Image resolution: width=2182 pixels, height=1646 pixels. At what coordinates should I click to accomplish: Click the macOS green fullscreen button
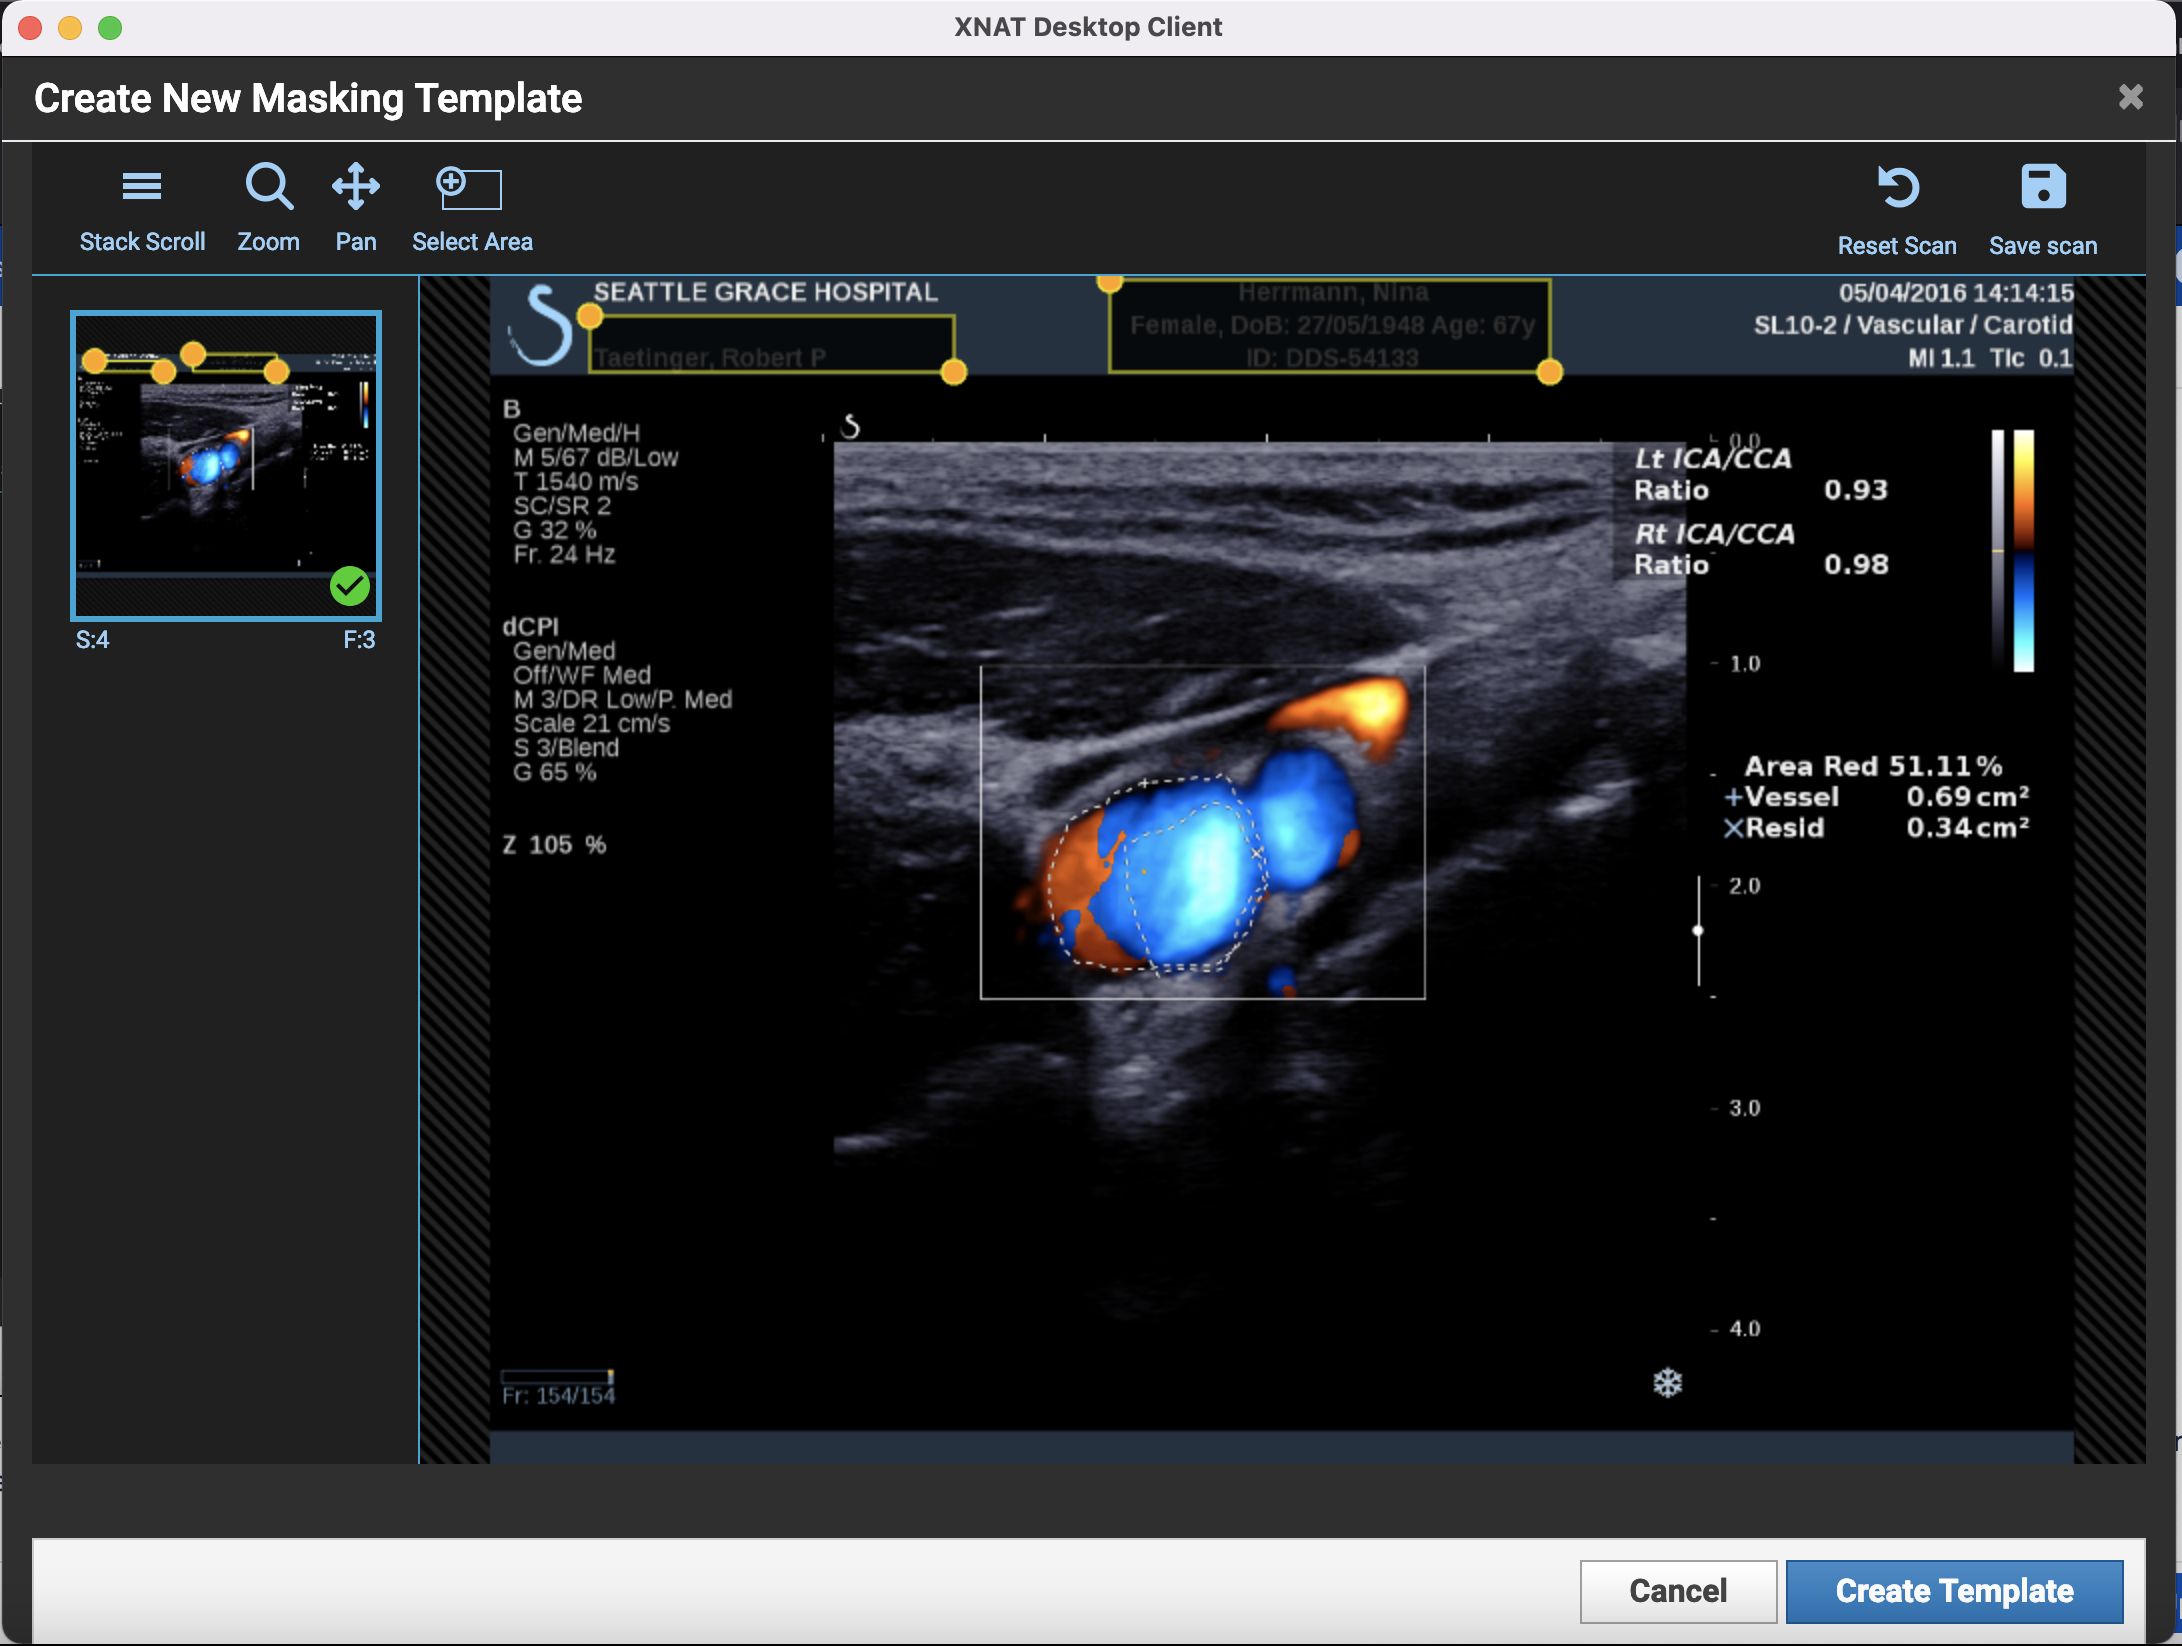click(x=110, y=28)
